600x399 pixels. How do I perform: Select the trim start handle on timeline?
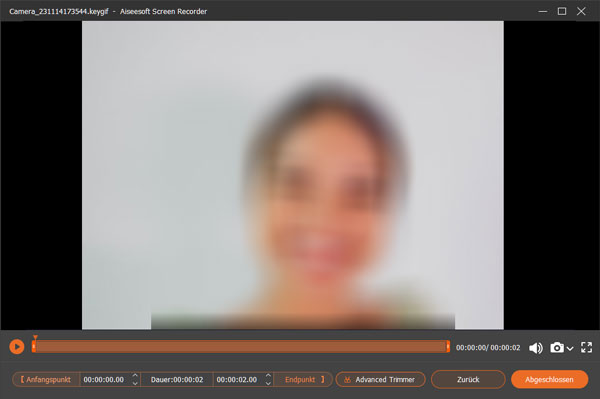tap(34, 347)
